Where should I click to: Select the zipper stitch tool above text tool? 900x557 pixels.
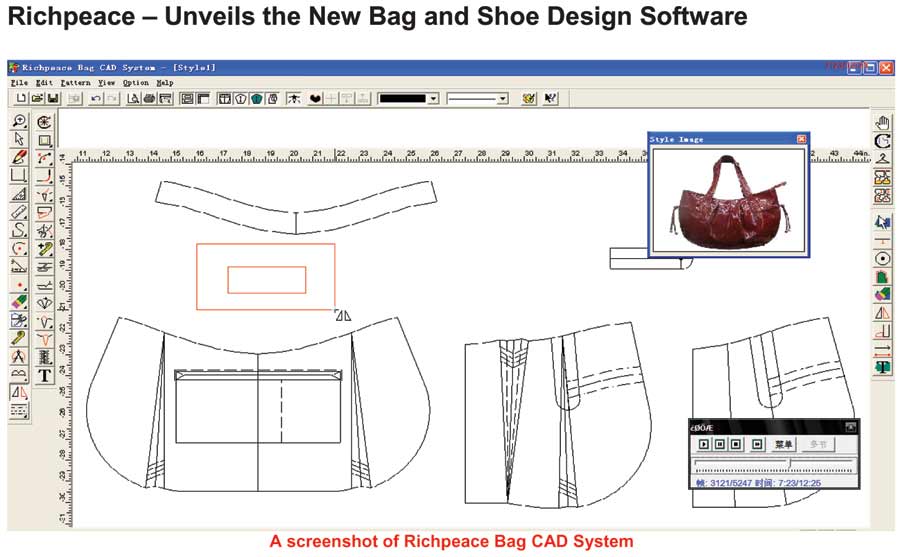44,357
